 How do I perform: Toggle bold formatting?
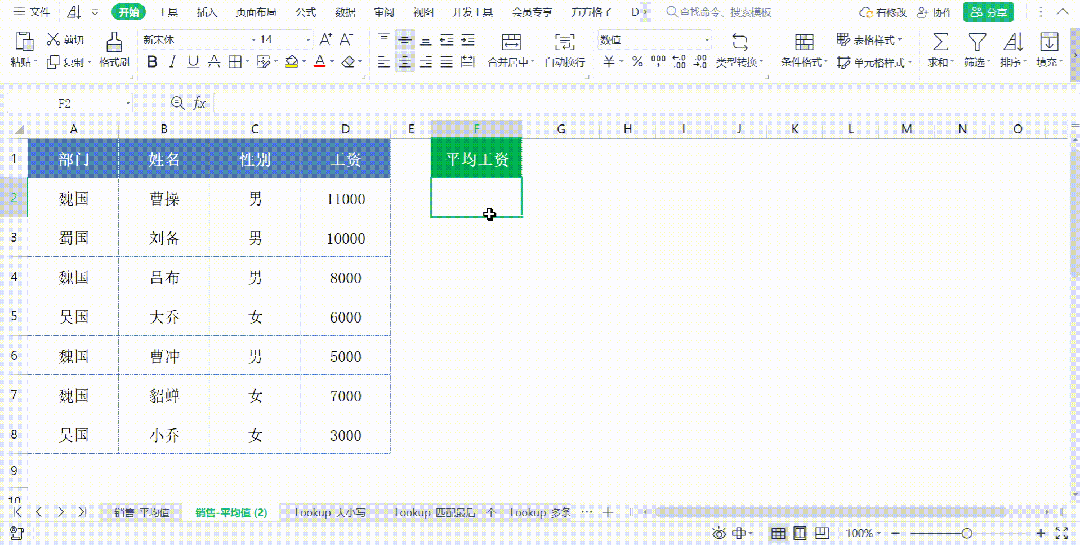click(152, 62)
